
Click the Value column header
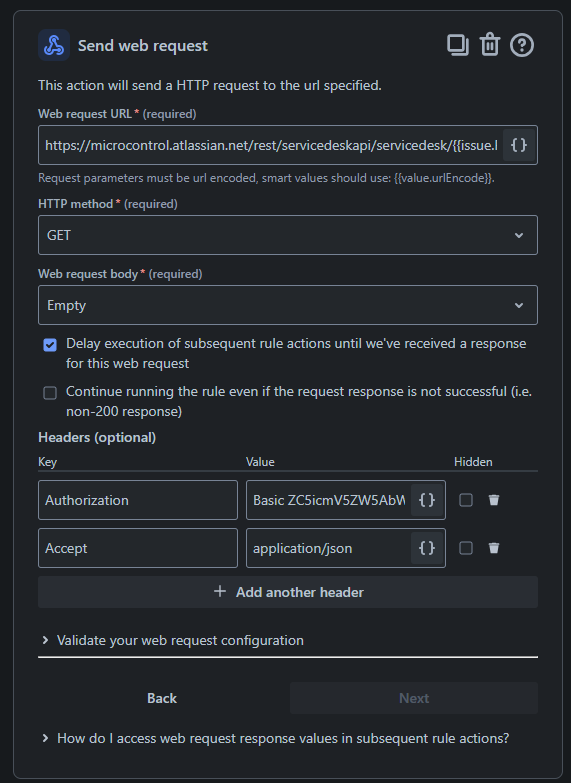click(260, 462)
